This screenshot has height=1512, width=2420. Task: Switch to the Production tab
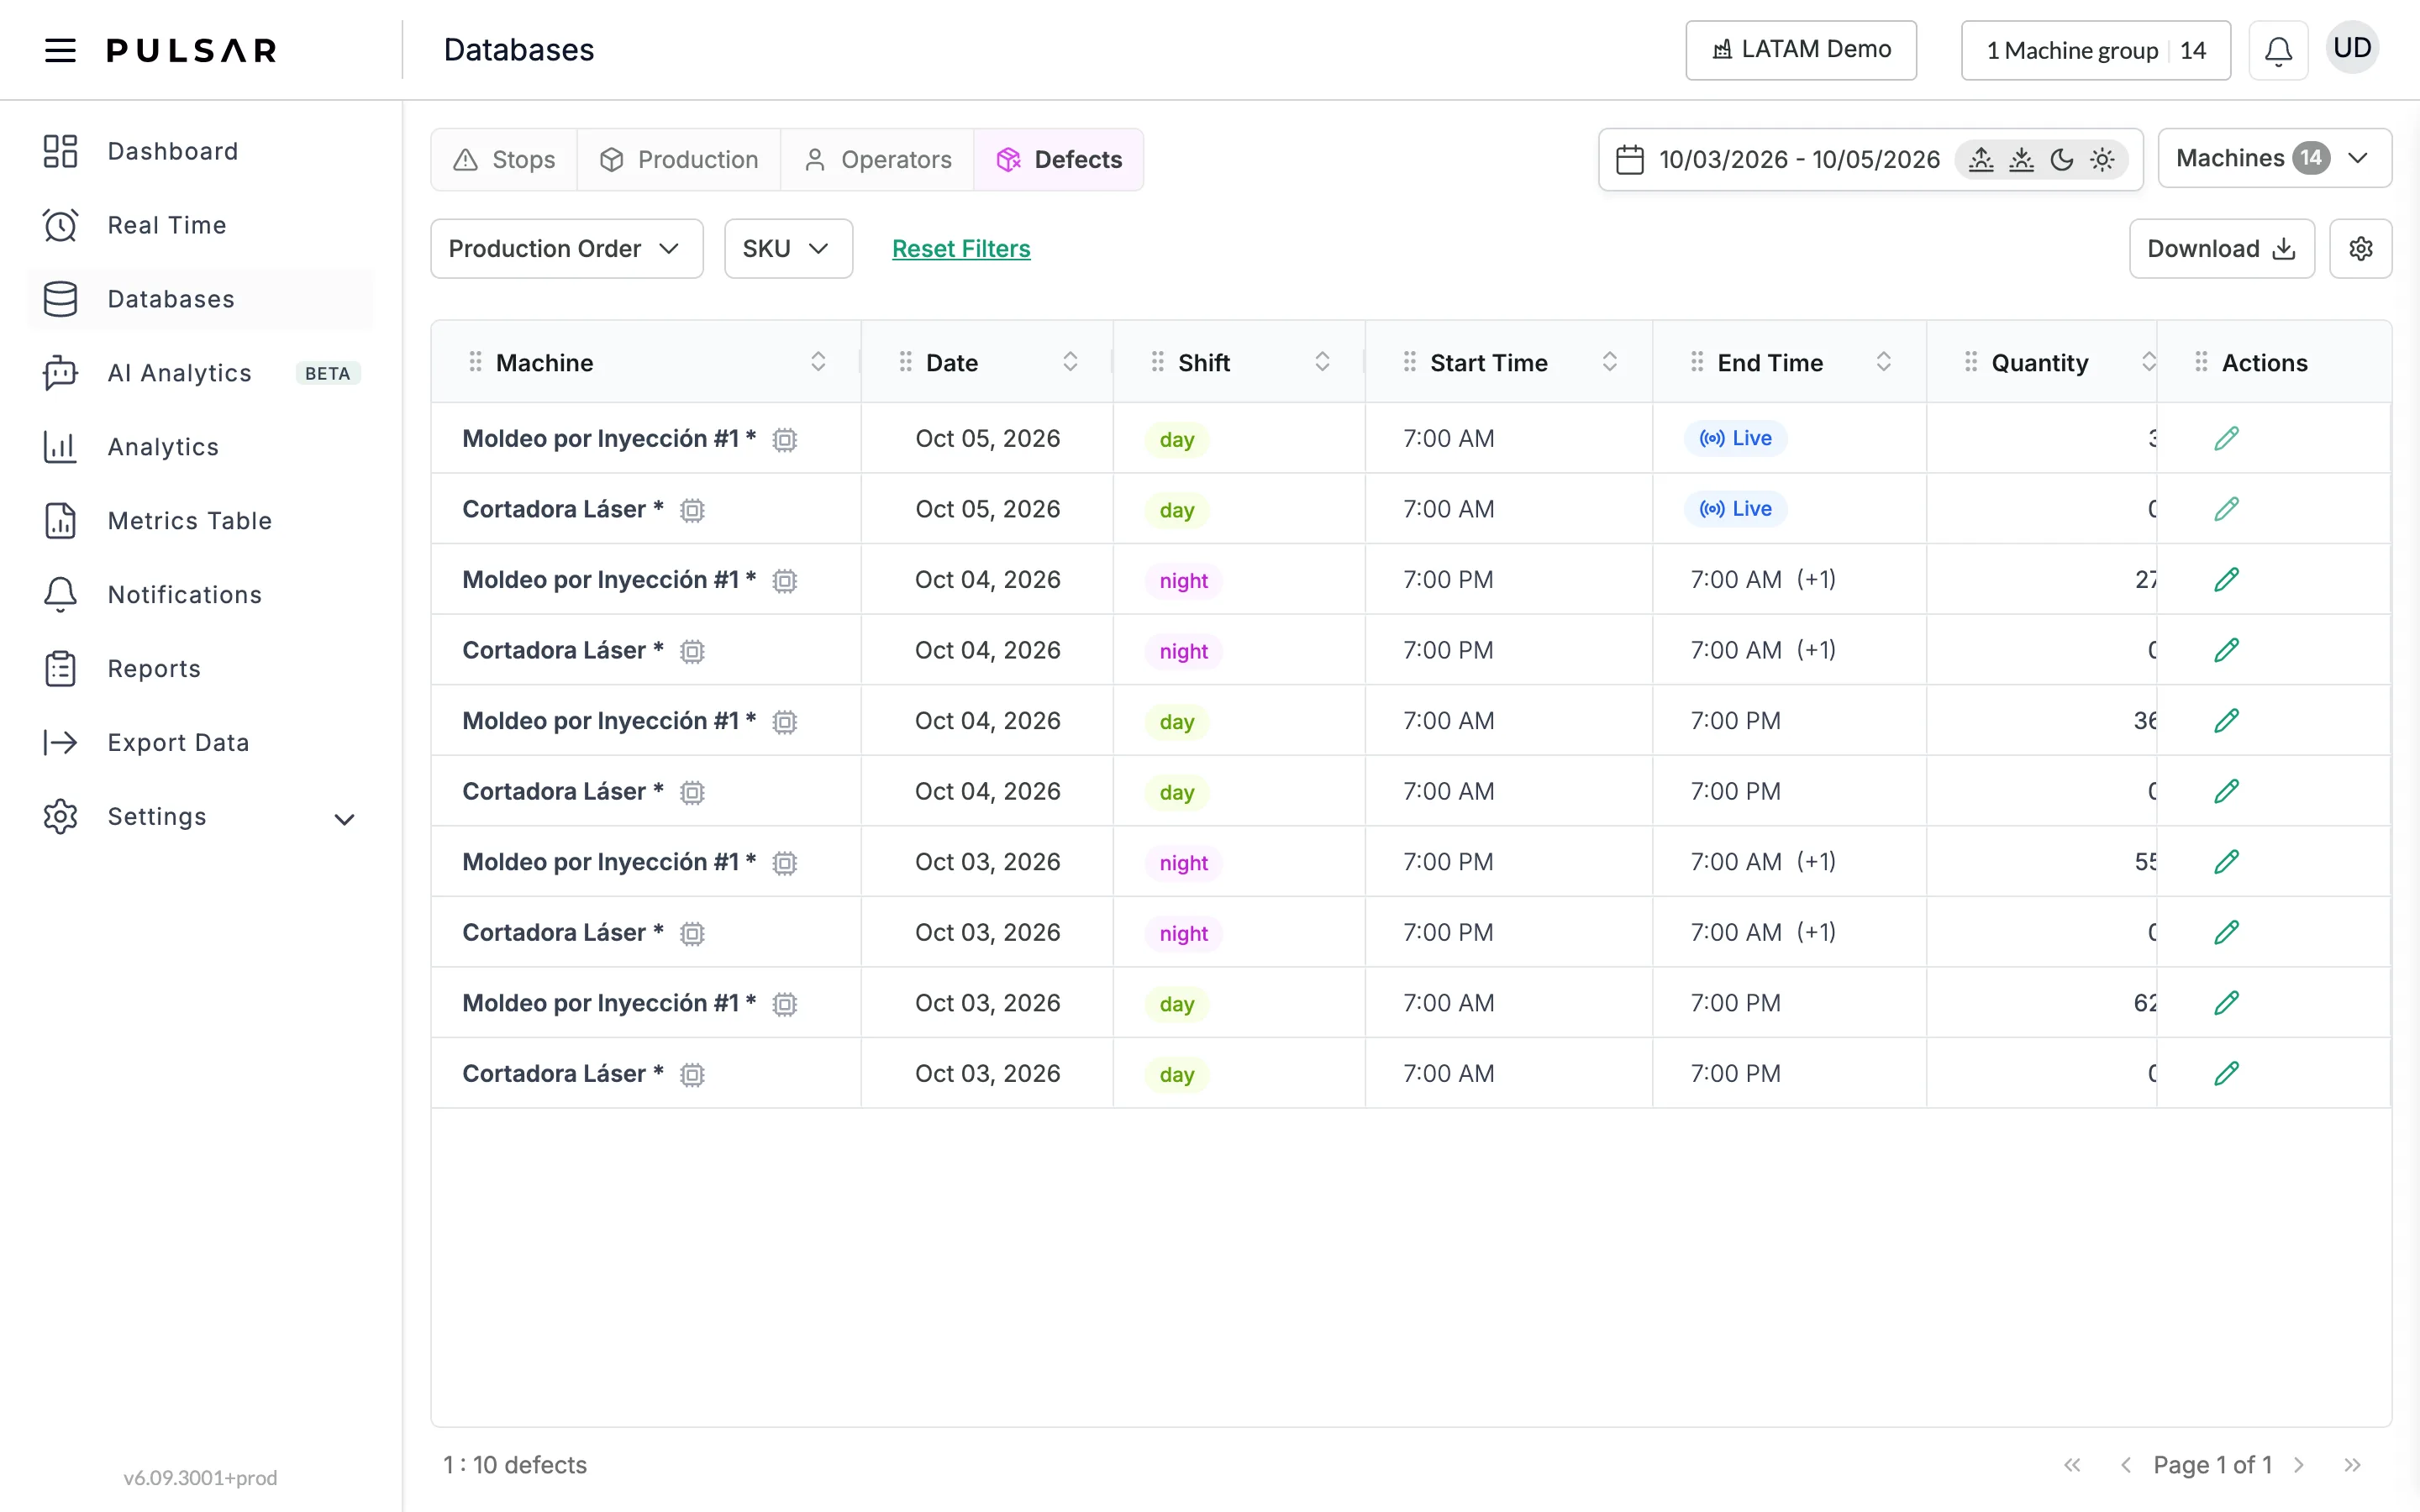(x=679, y=159)
